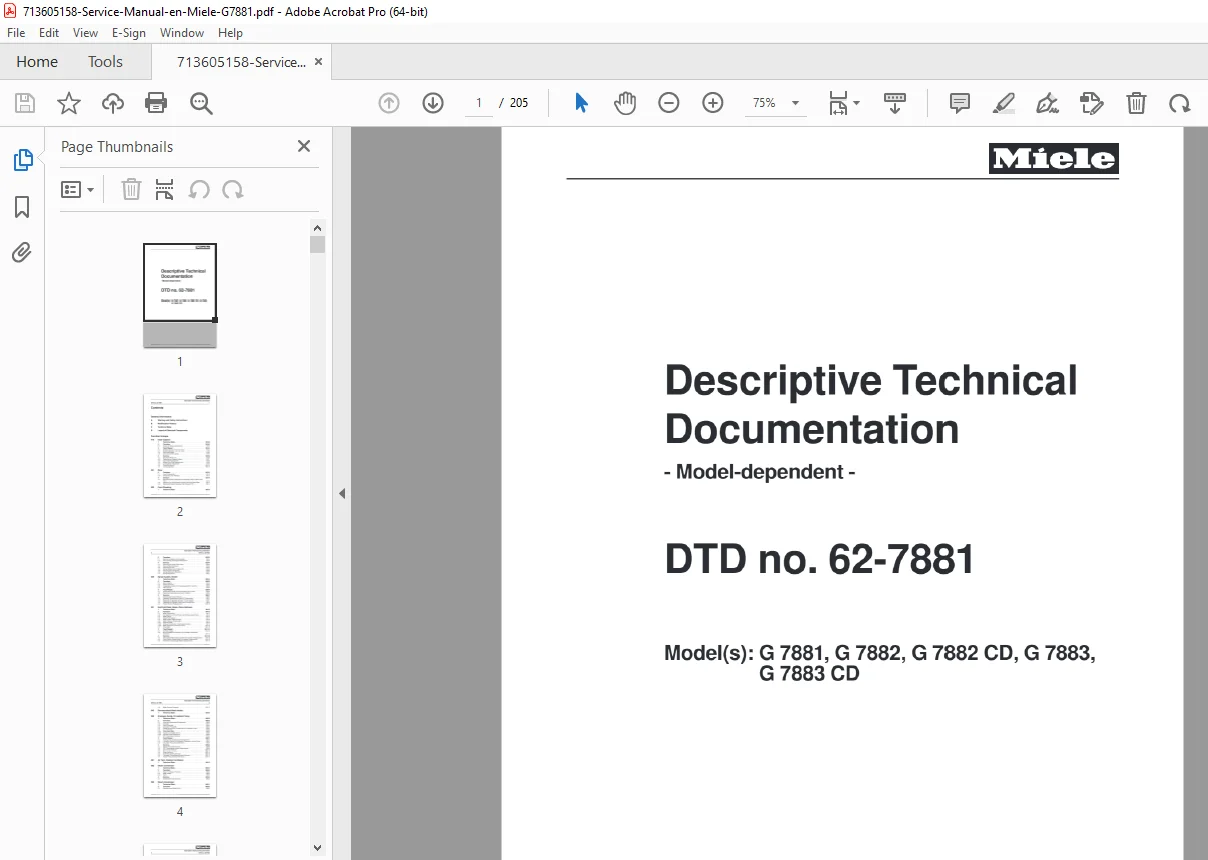Zoom in with plus circle
This screenshot has height=860, width=1208.
tap(713, 103)
